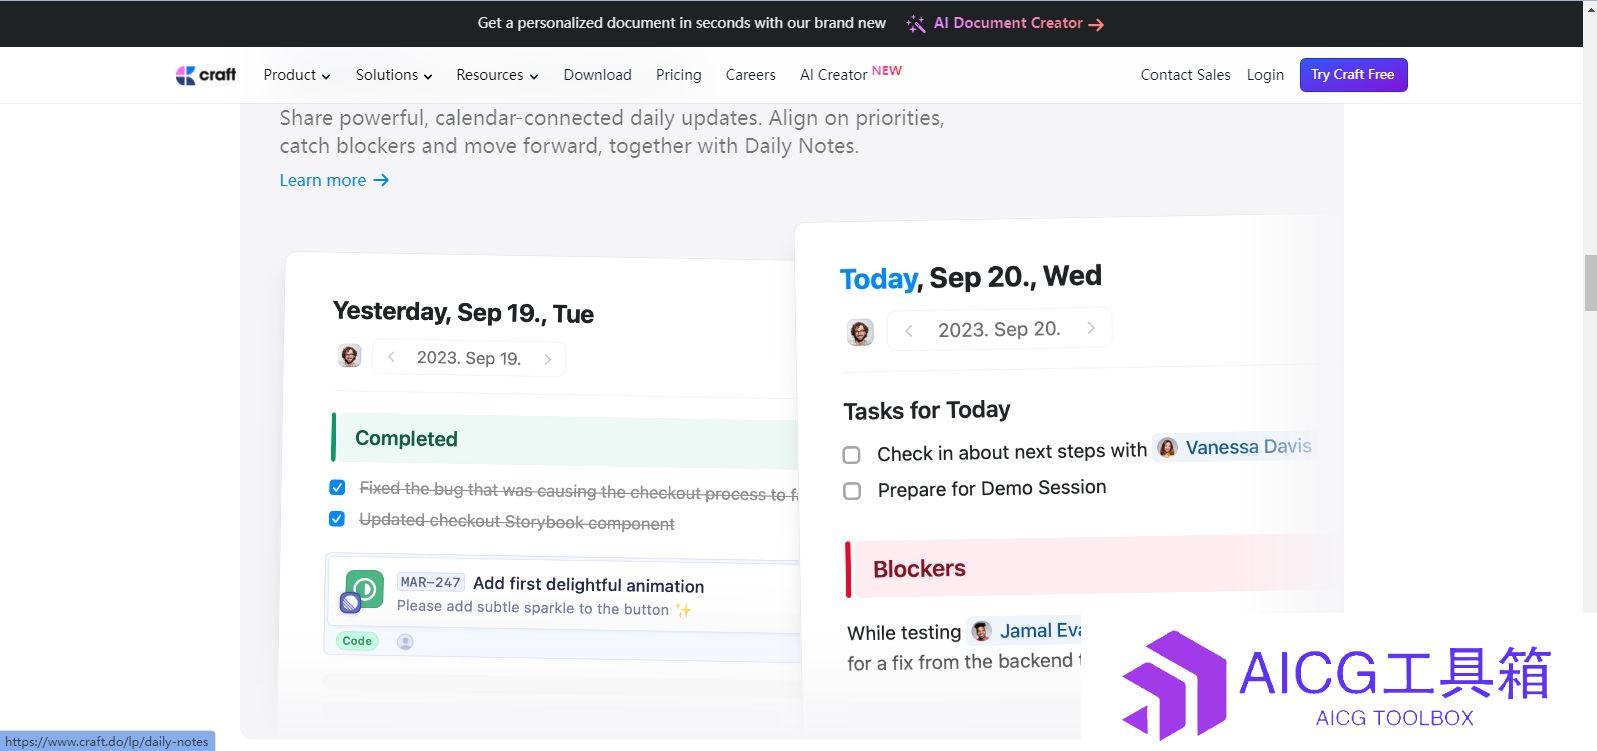
Task: Click the user avatar beside 2023. Sep 19.
Action: tap(349, 356)
